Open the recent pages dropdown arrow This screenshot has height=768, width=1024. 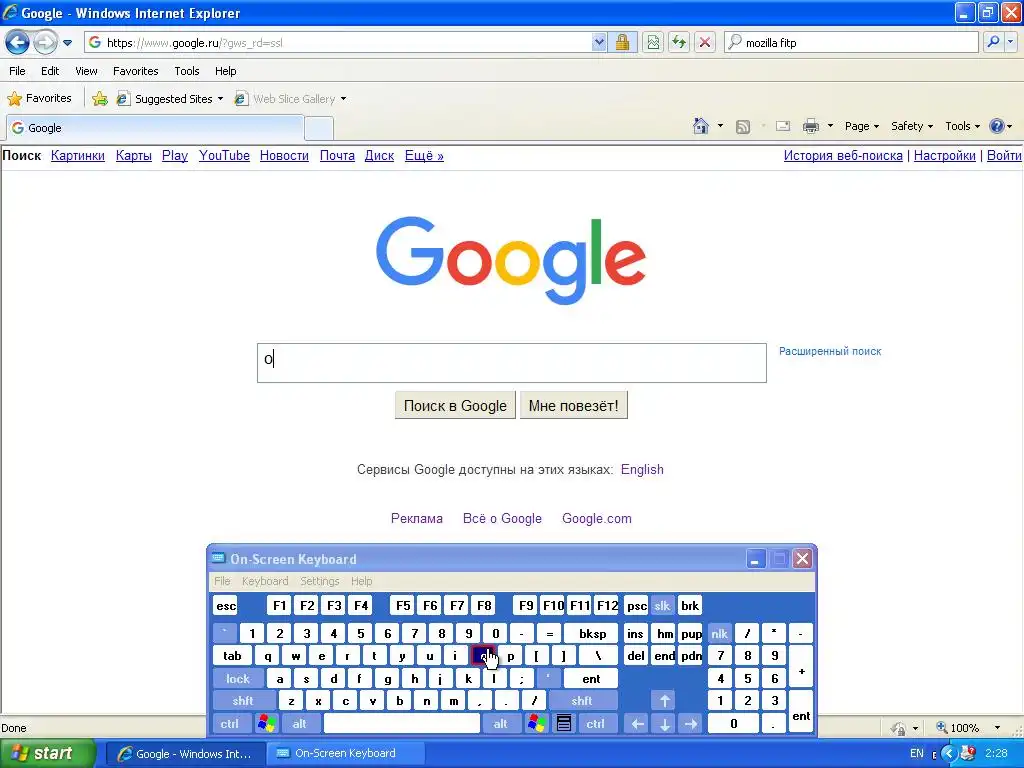(67, 43)
